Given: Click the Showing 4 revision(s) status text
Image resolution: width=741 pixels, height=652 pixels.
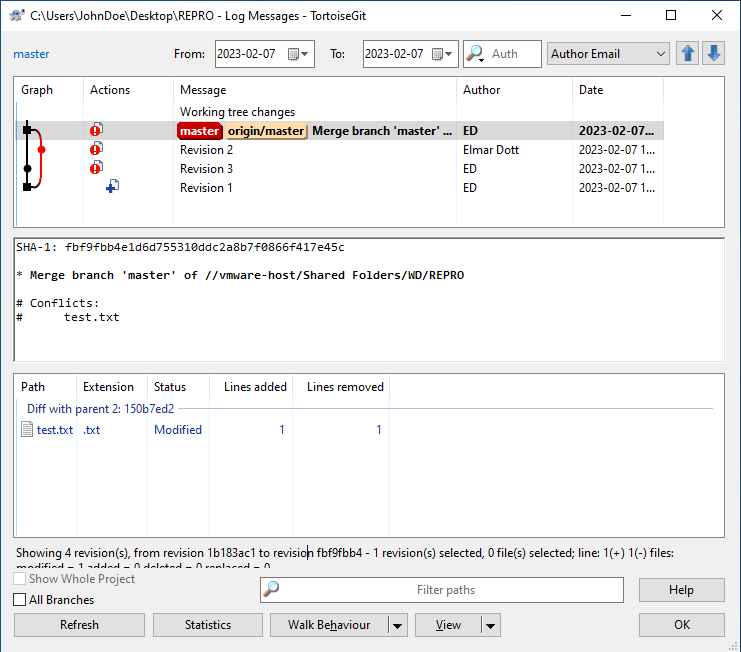Looking at the screenshot, I should 345,553.
